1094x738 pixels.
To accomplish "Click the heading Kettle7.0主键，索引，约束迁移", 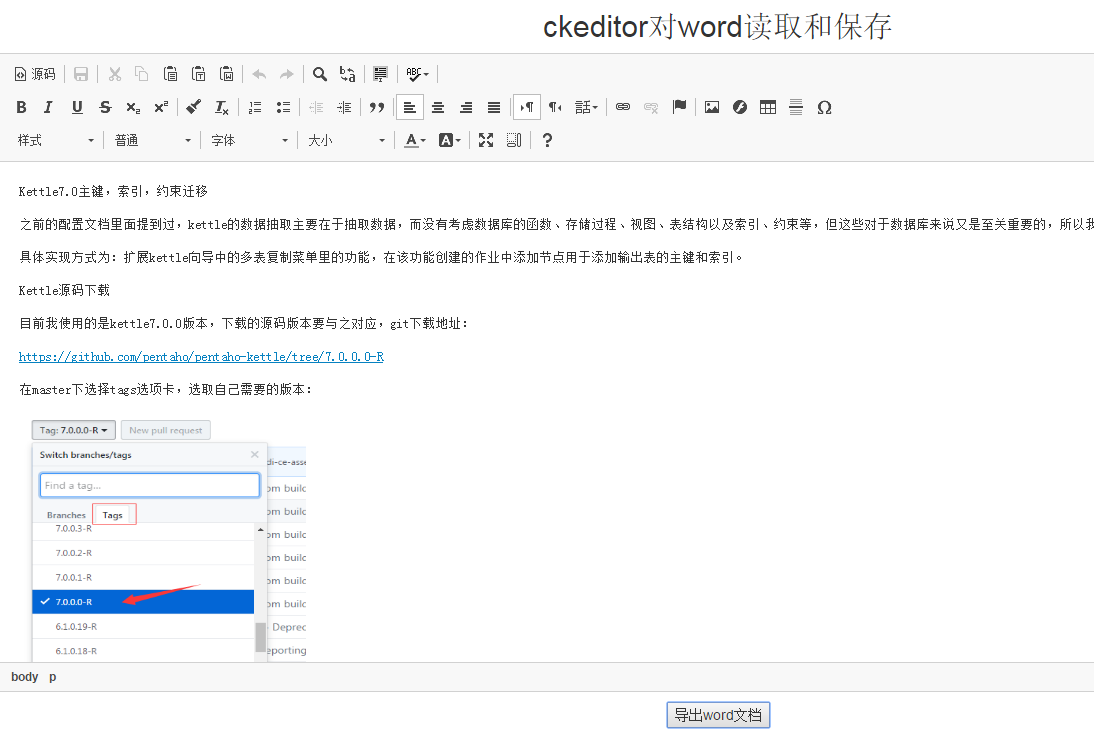I will (x=113, y=191).
